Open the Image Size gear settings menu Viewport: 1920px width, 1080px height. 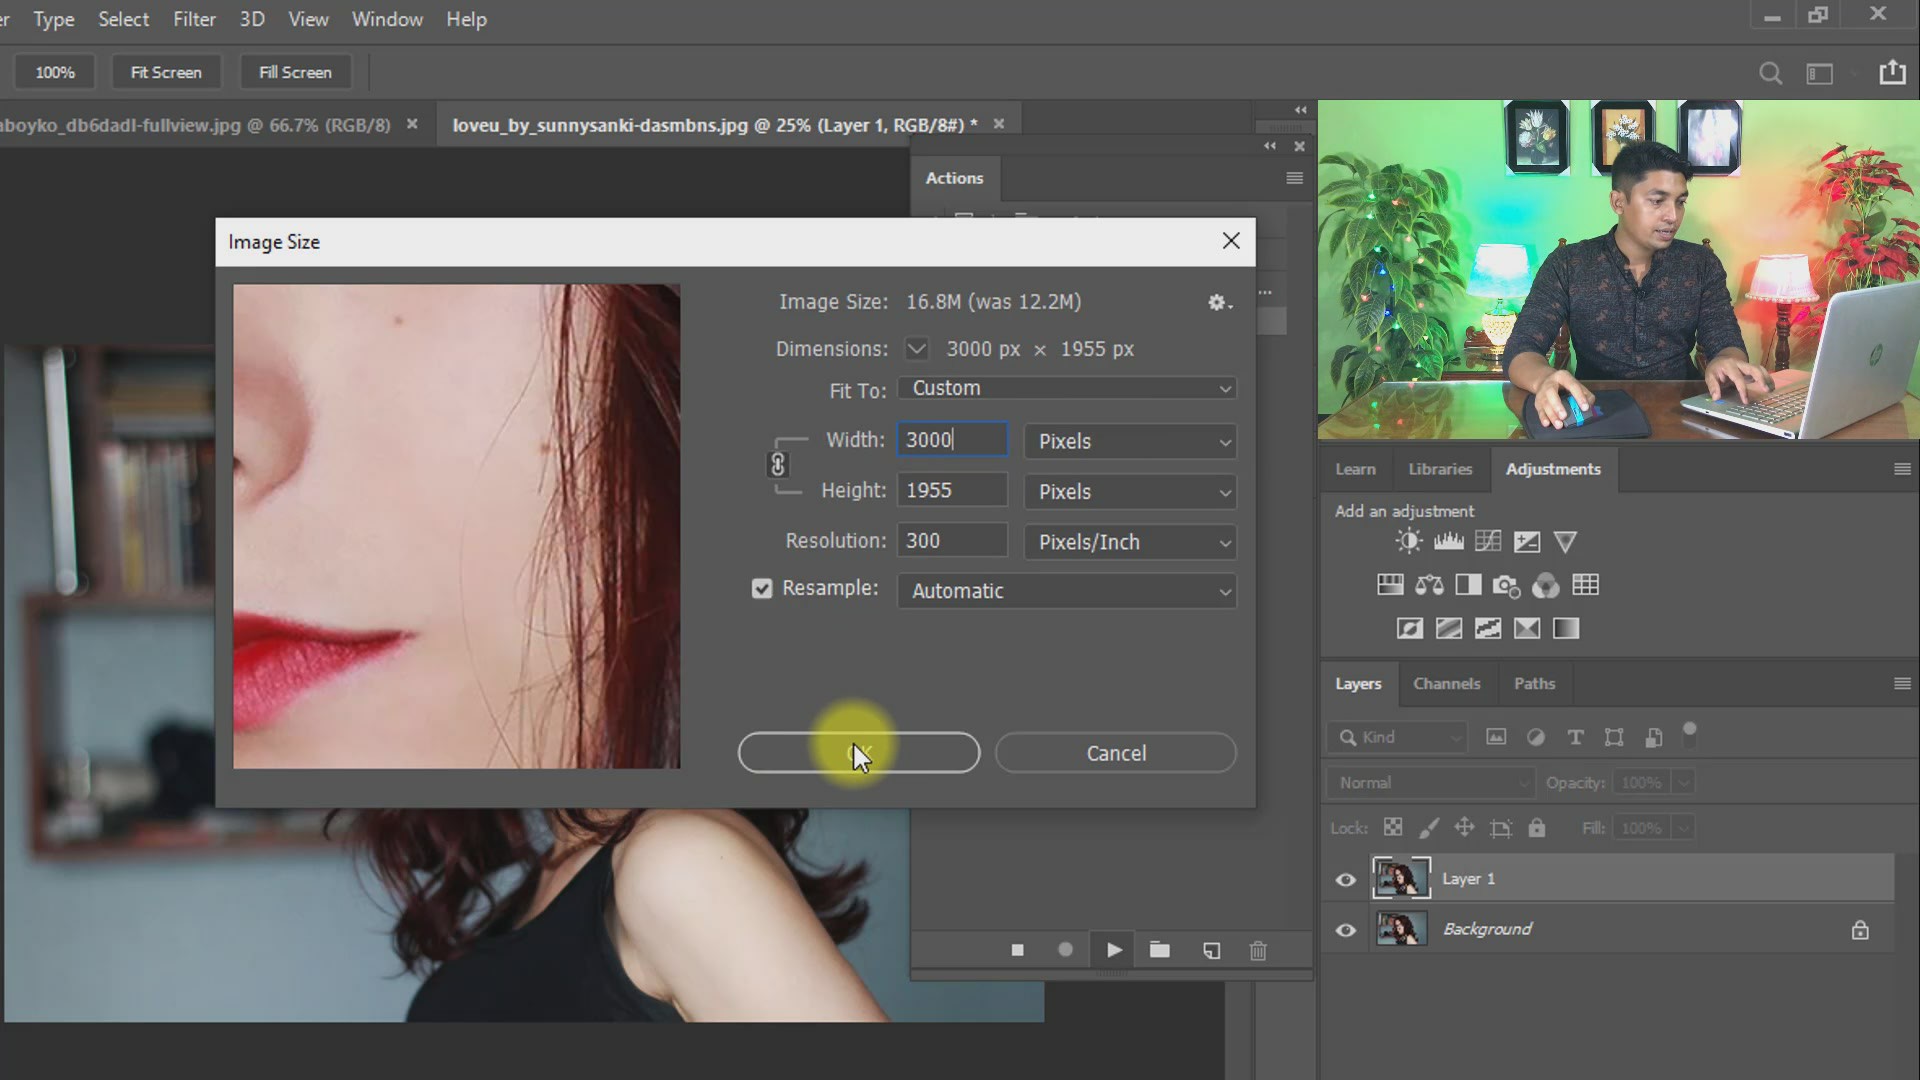(1217, 302)
